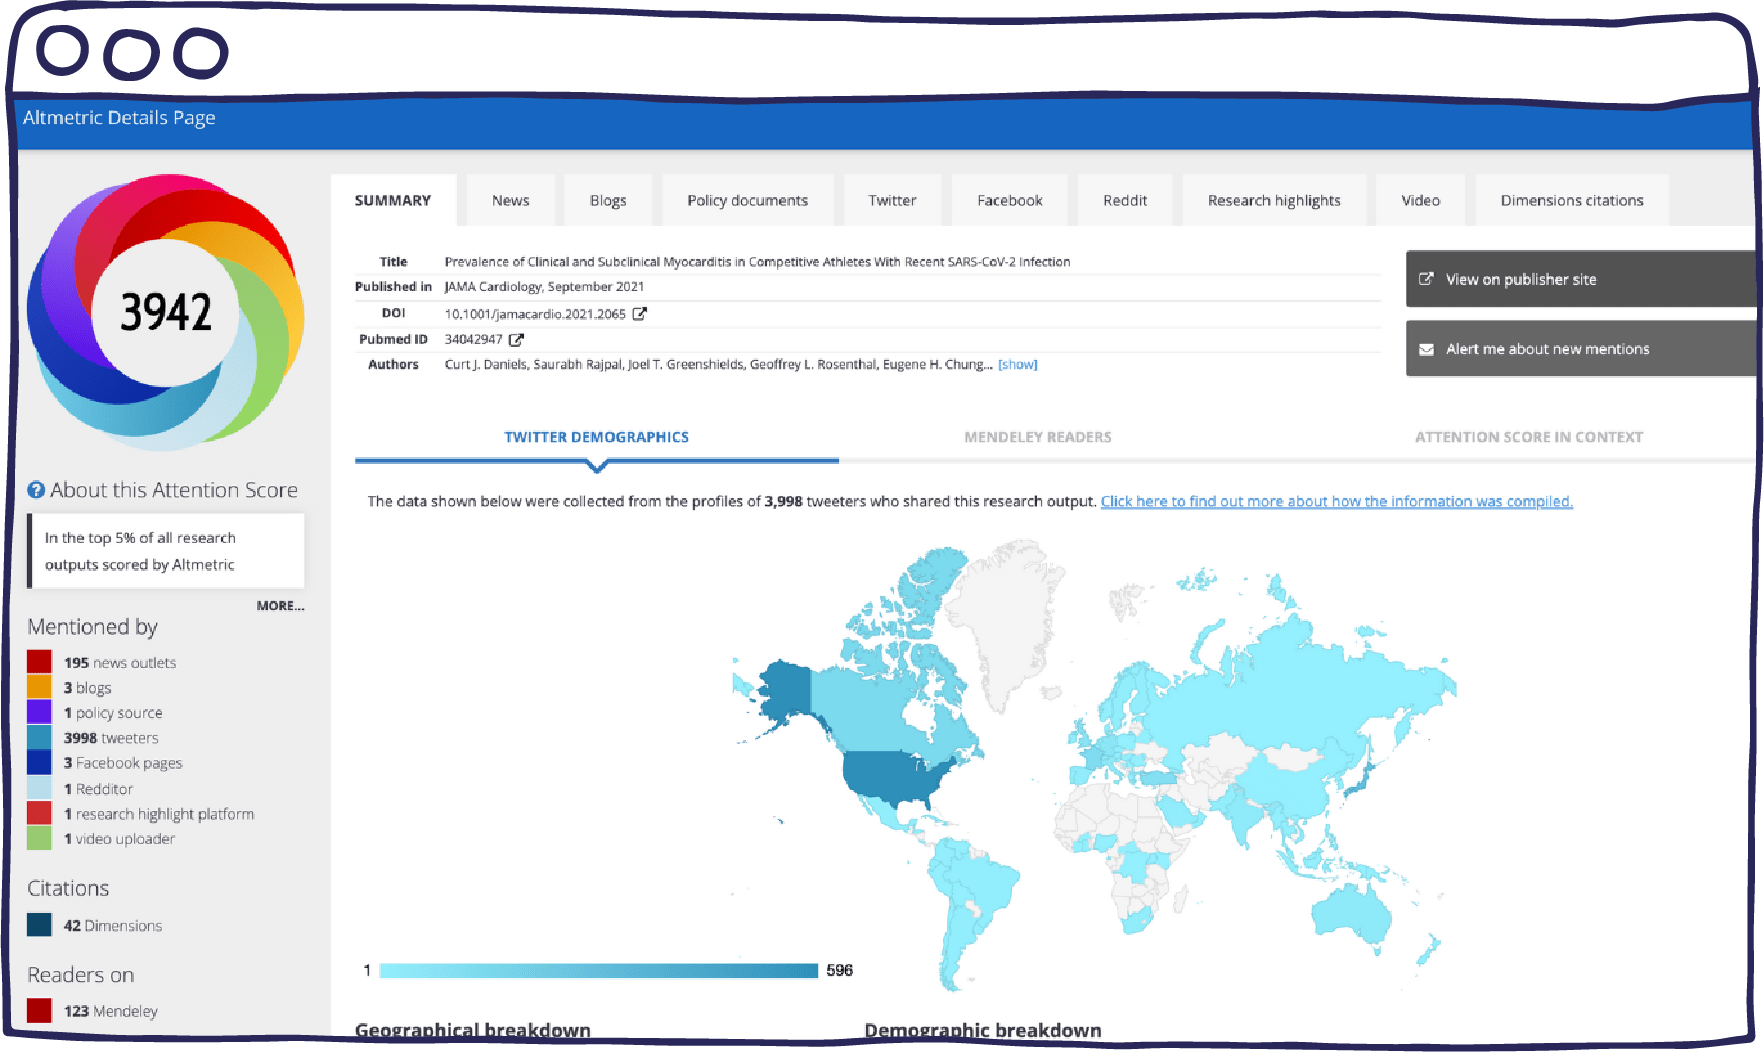
Task: Open the external-link icon next to Pubmed ID
Action: [516, 339]
